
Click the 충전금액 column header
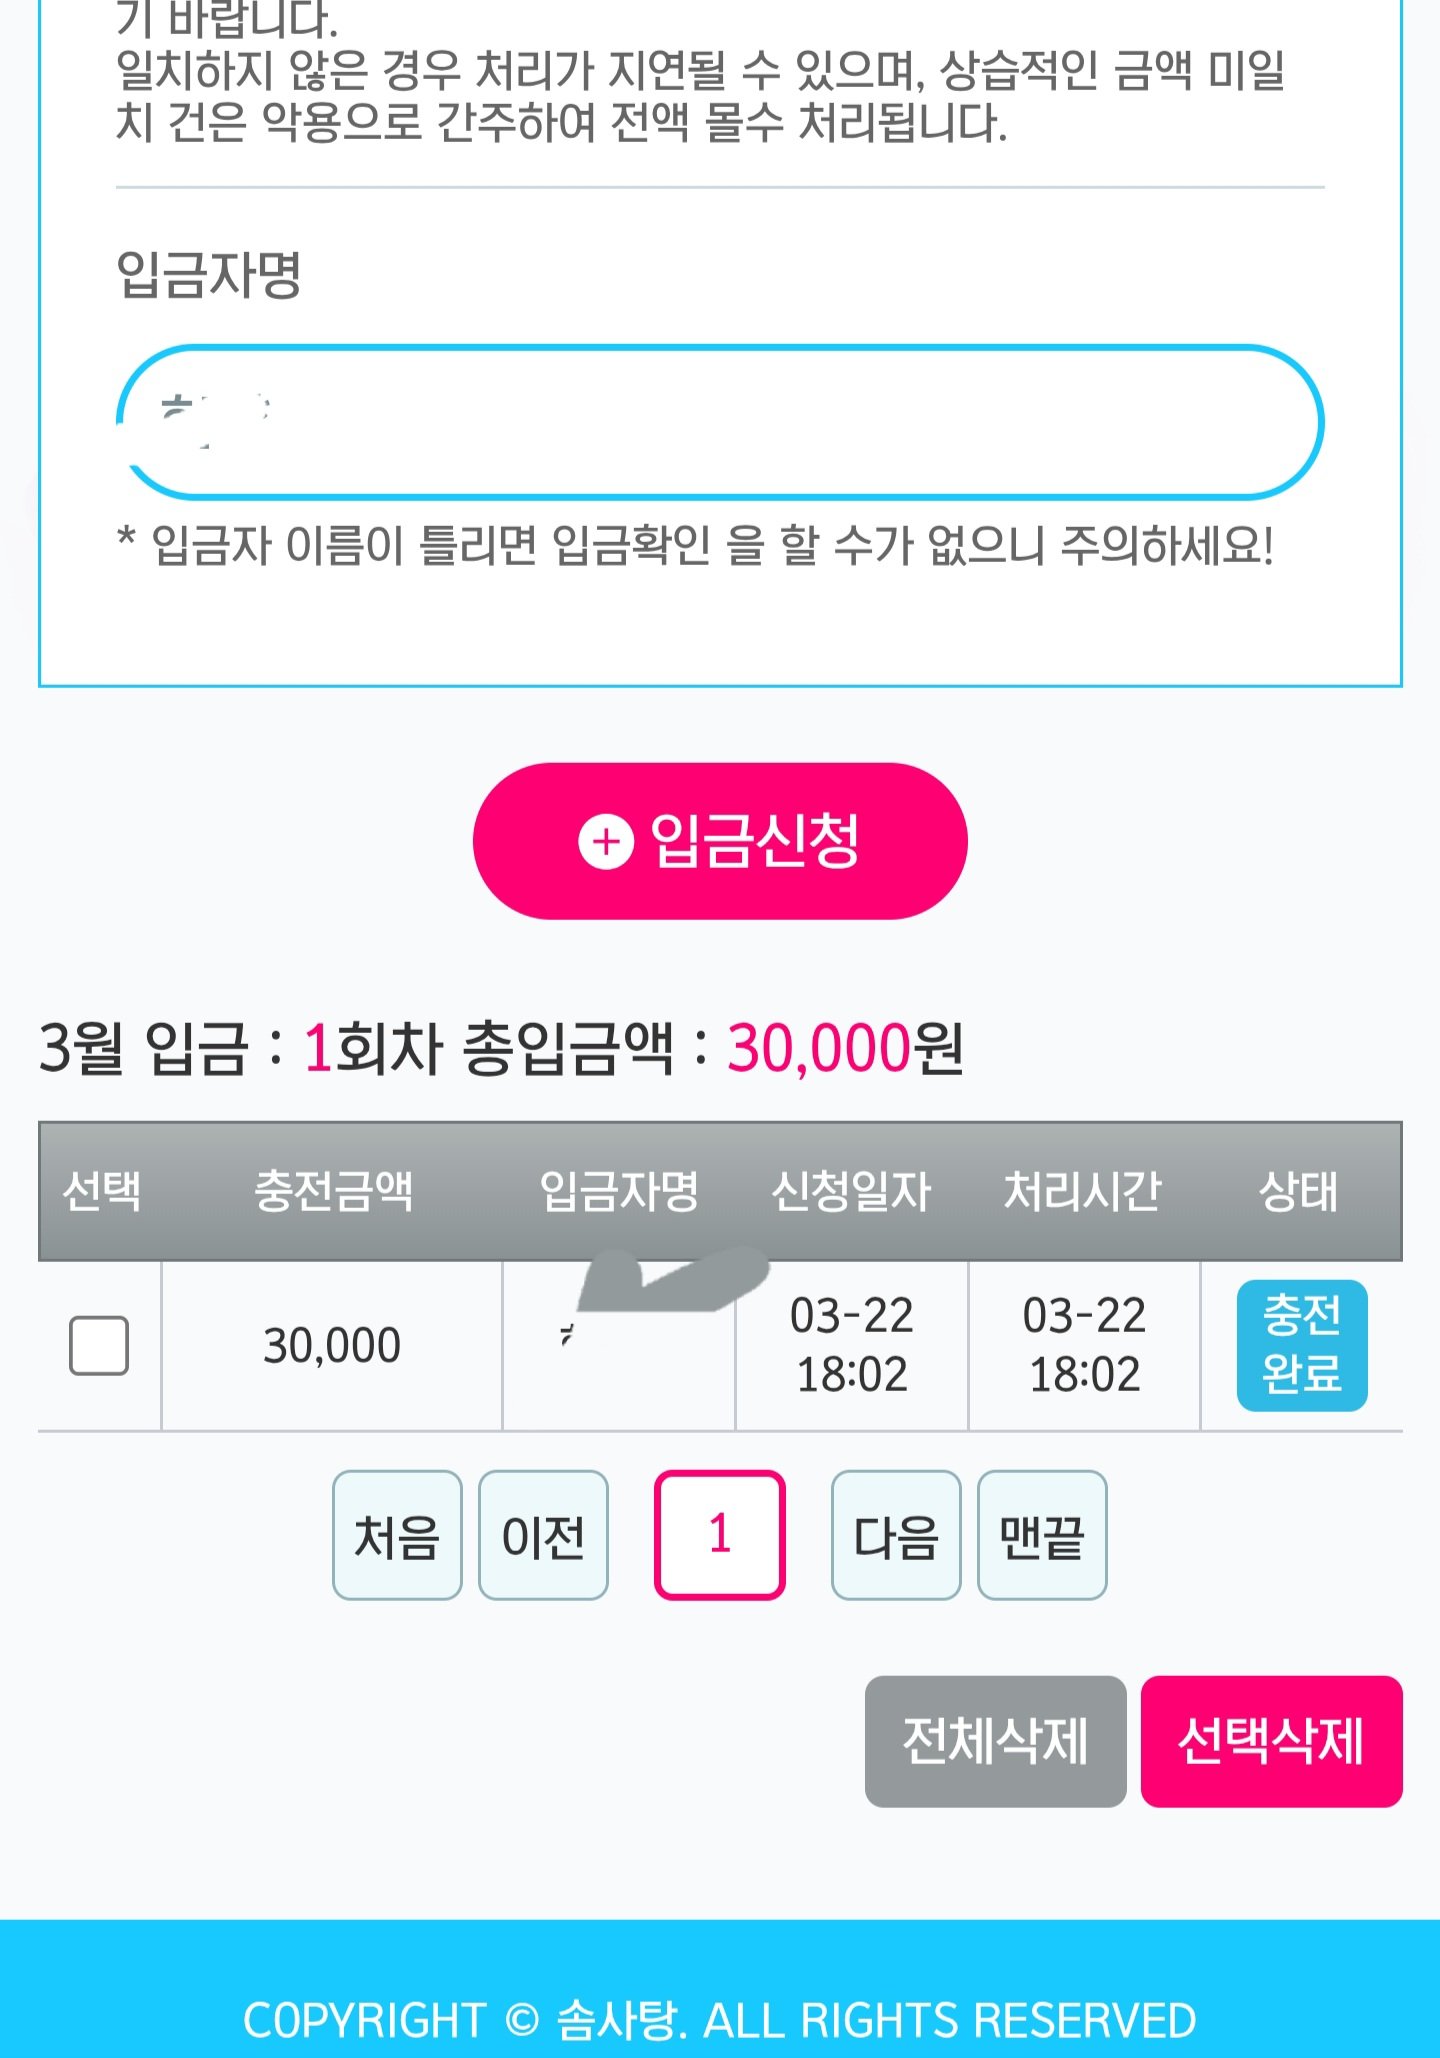[333, 1191]
